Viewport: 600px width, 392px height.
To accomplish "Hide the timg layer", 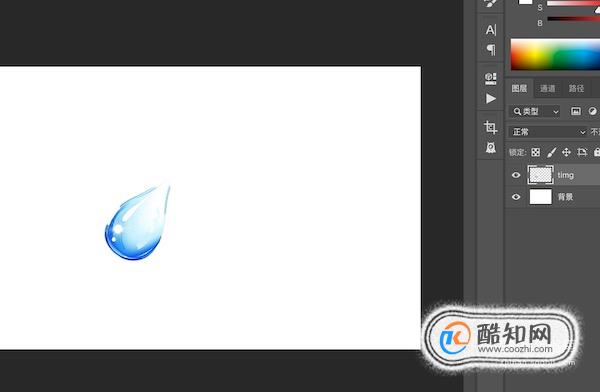I will 516,175.
